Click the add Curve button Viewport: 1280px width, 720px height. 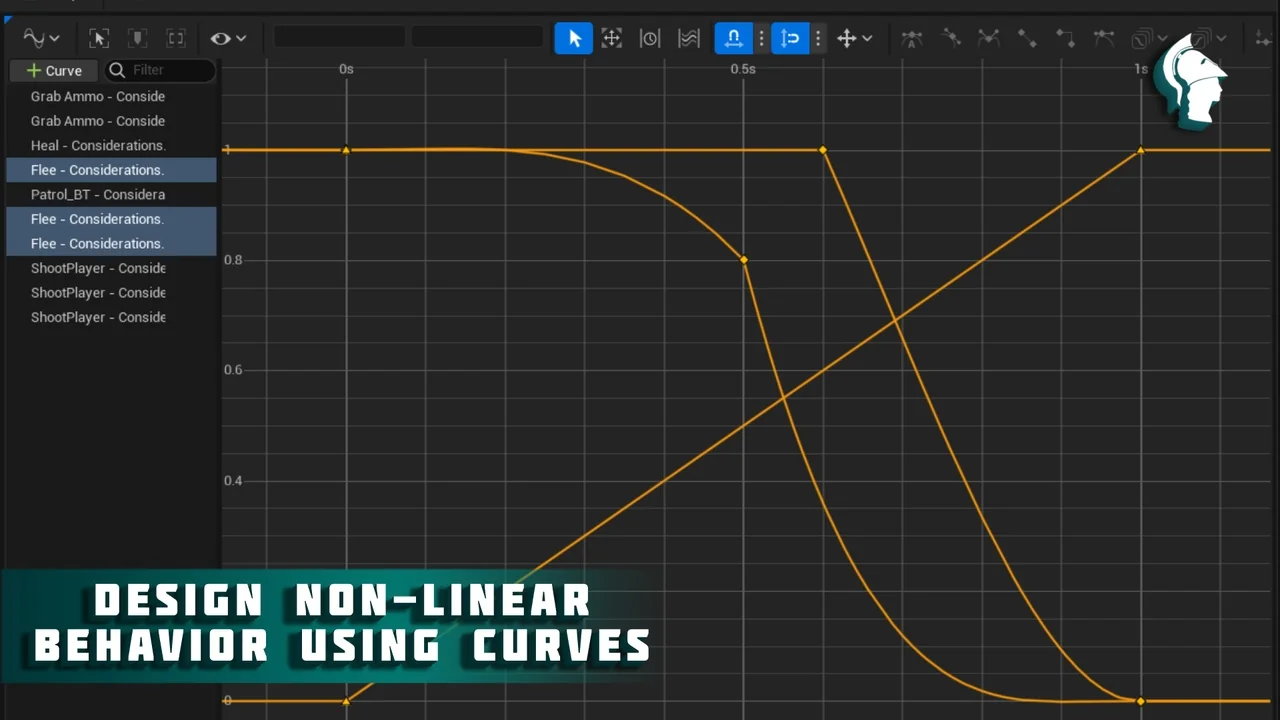point(54,71)
